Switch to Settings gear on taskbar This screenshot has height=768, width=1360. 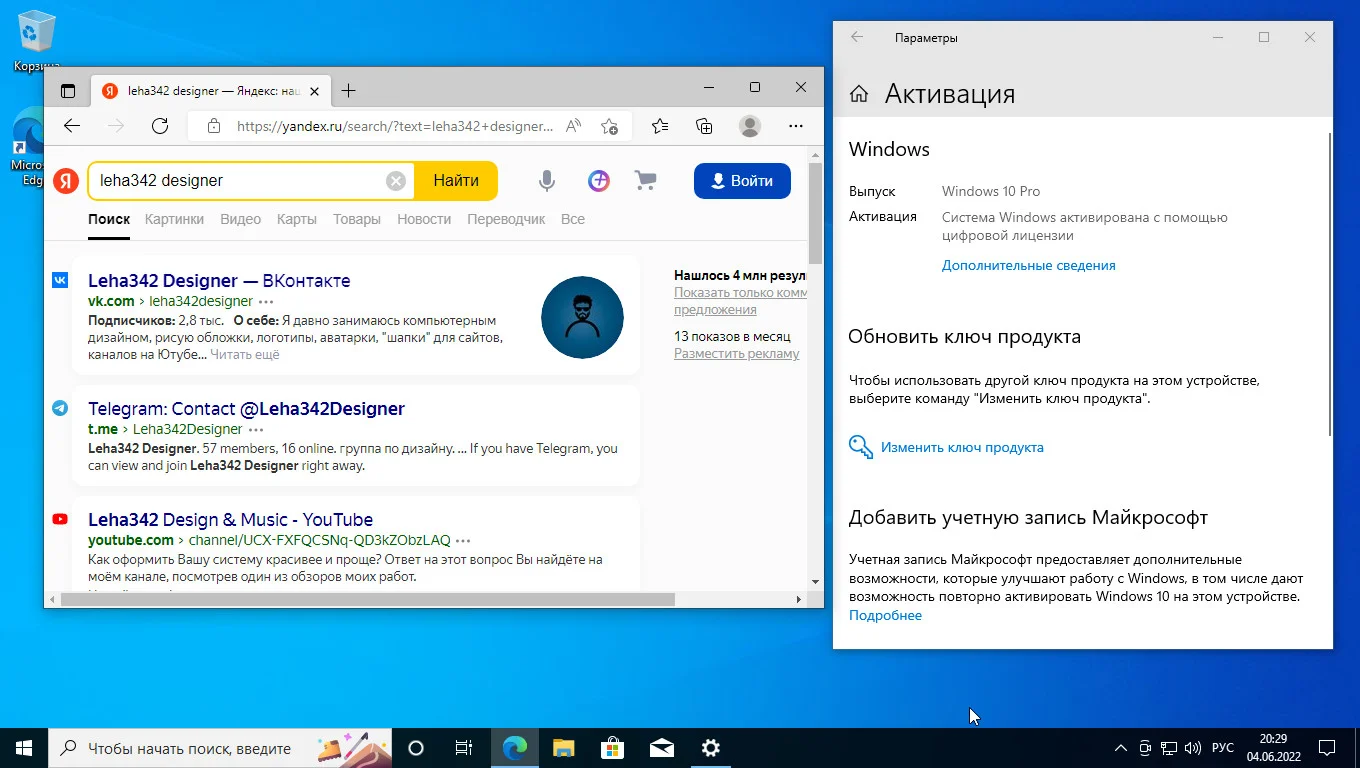tap(710, 748)
